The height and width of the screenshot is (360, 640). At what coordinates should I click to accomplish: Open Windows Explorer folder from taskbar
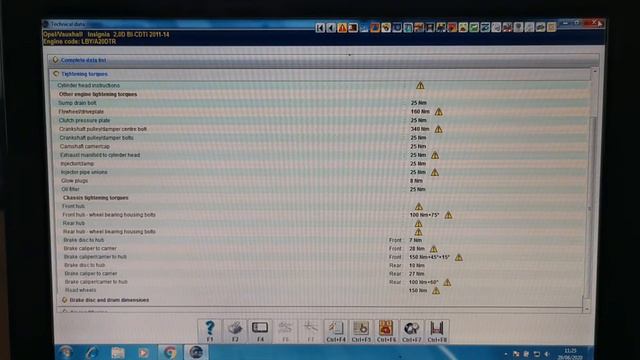pyautogui.click(x=118, y=352)
